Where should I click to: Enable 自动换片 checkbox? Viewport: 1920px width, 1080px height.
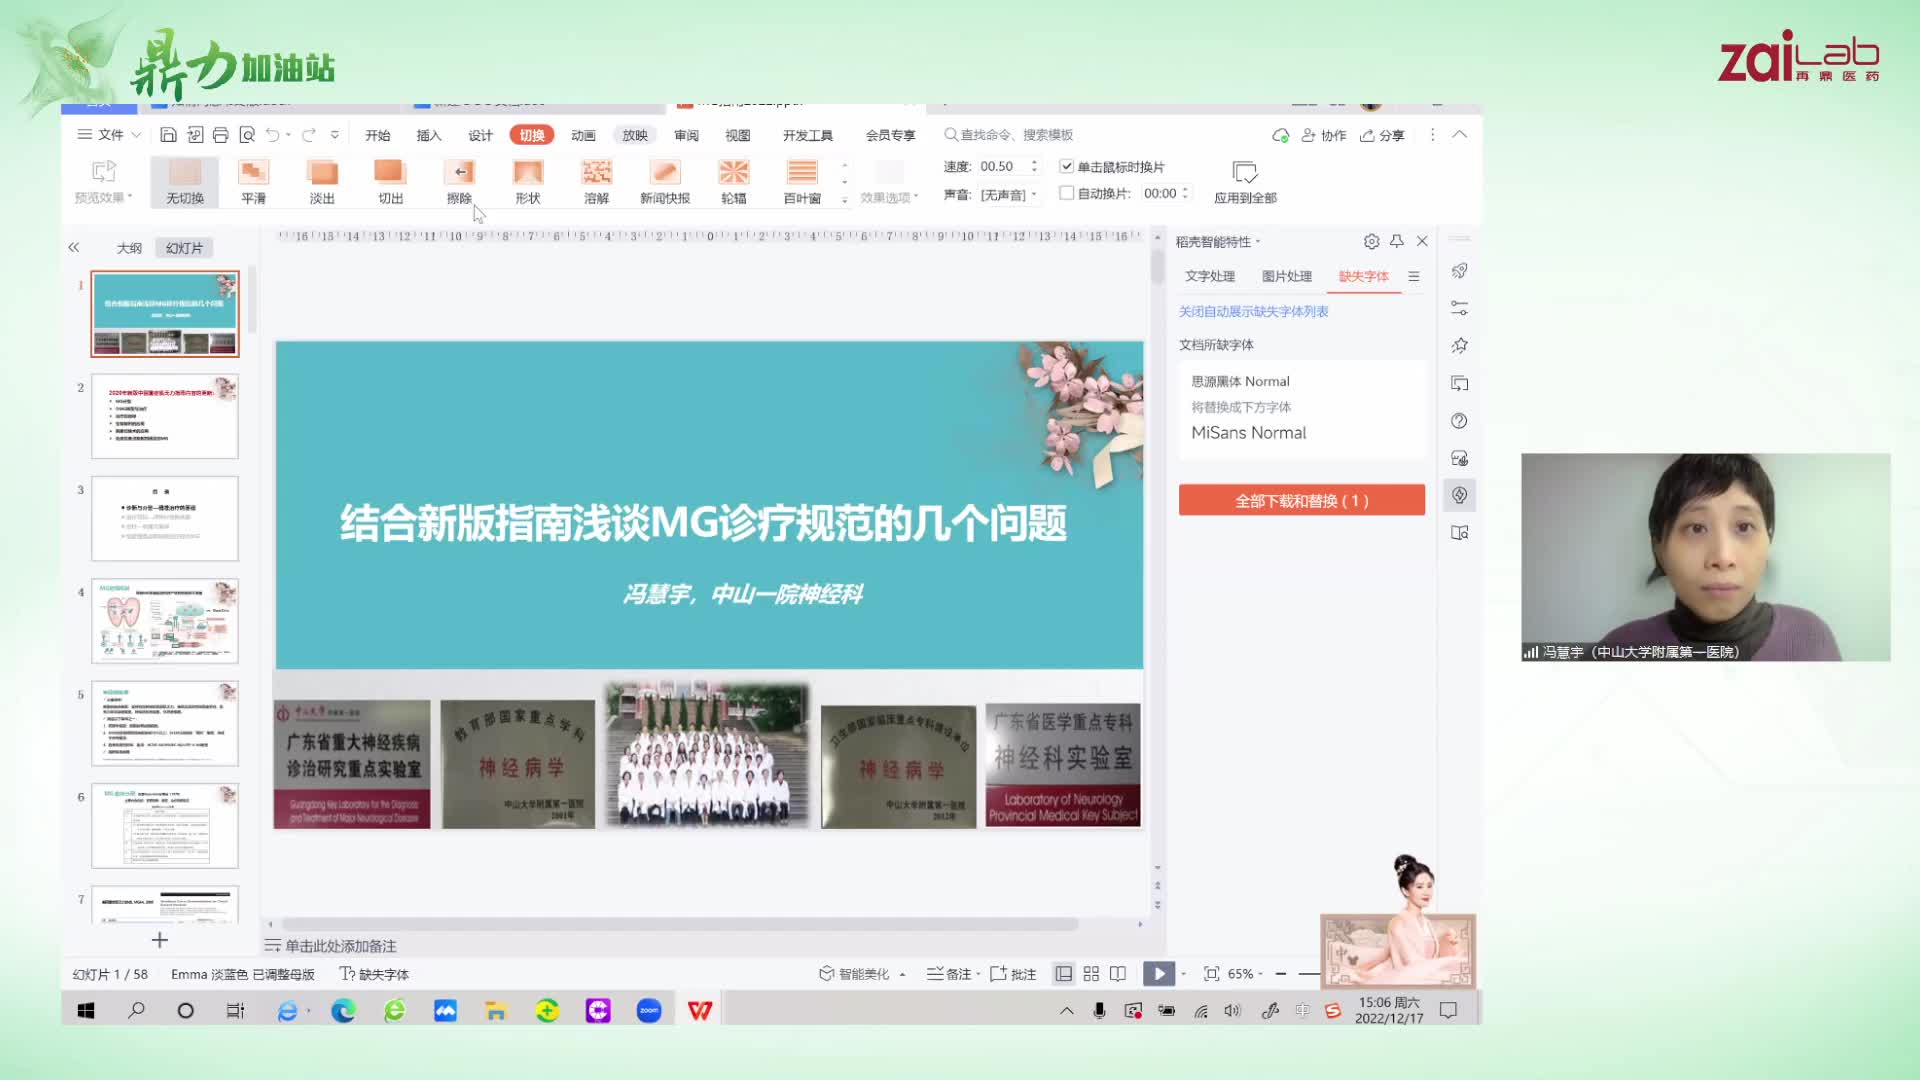tap(1066, 193)
